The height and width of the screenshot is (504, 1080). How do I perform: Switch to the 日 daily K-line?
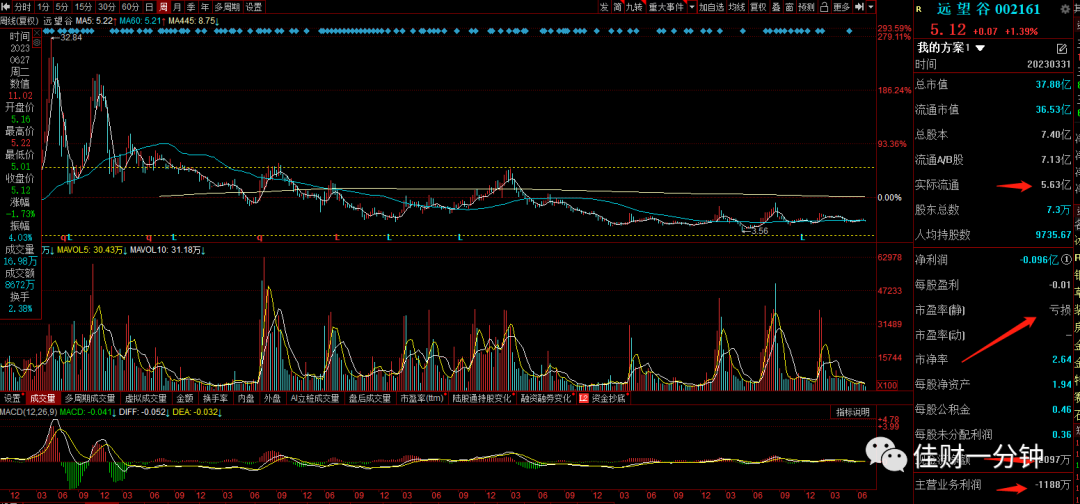[x=149, y=7]
